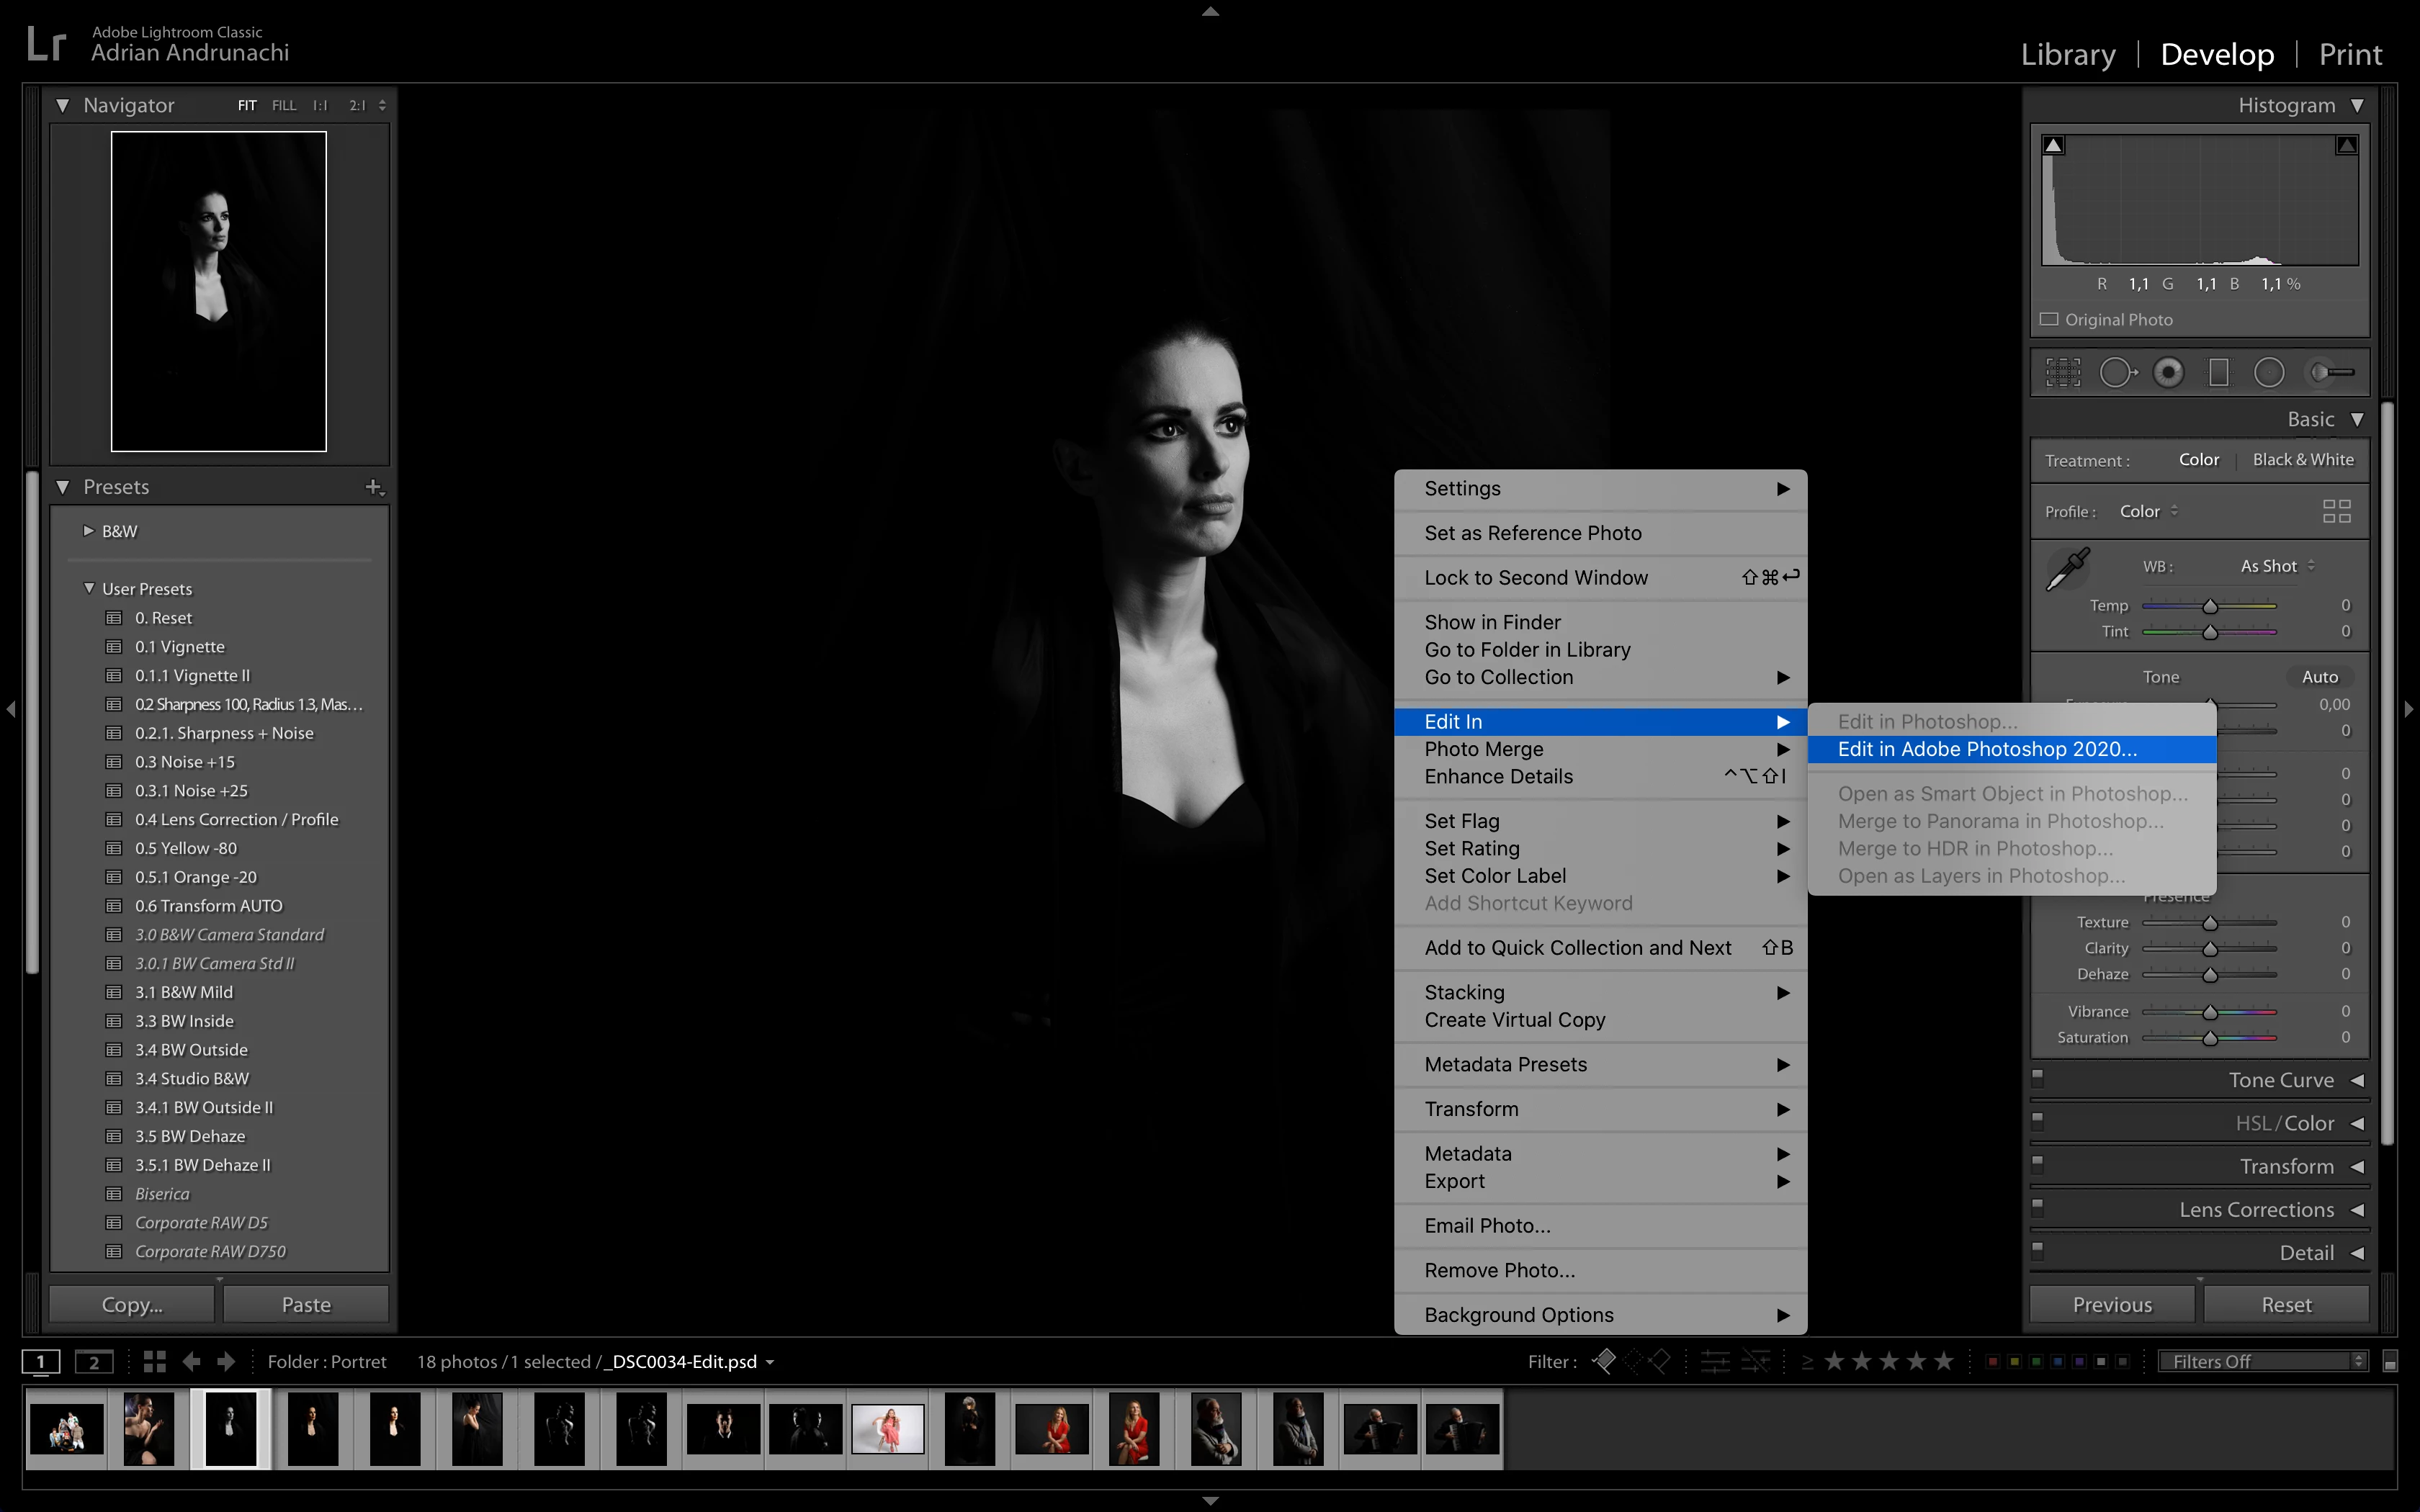Viewport: 2420px width, 1512px height.
Task: Click the Reset button
Action: click(2285, 1304)
